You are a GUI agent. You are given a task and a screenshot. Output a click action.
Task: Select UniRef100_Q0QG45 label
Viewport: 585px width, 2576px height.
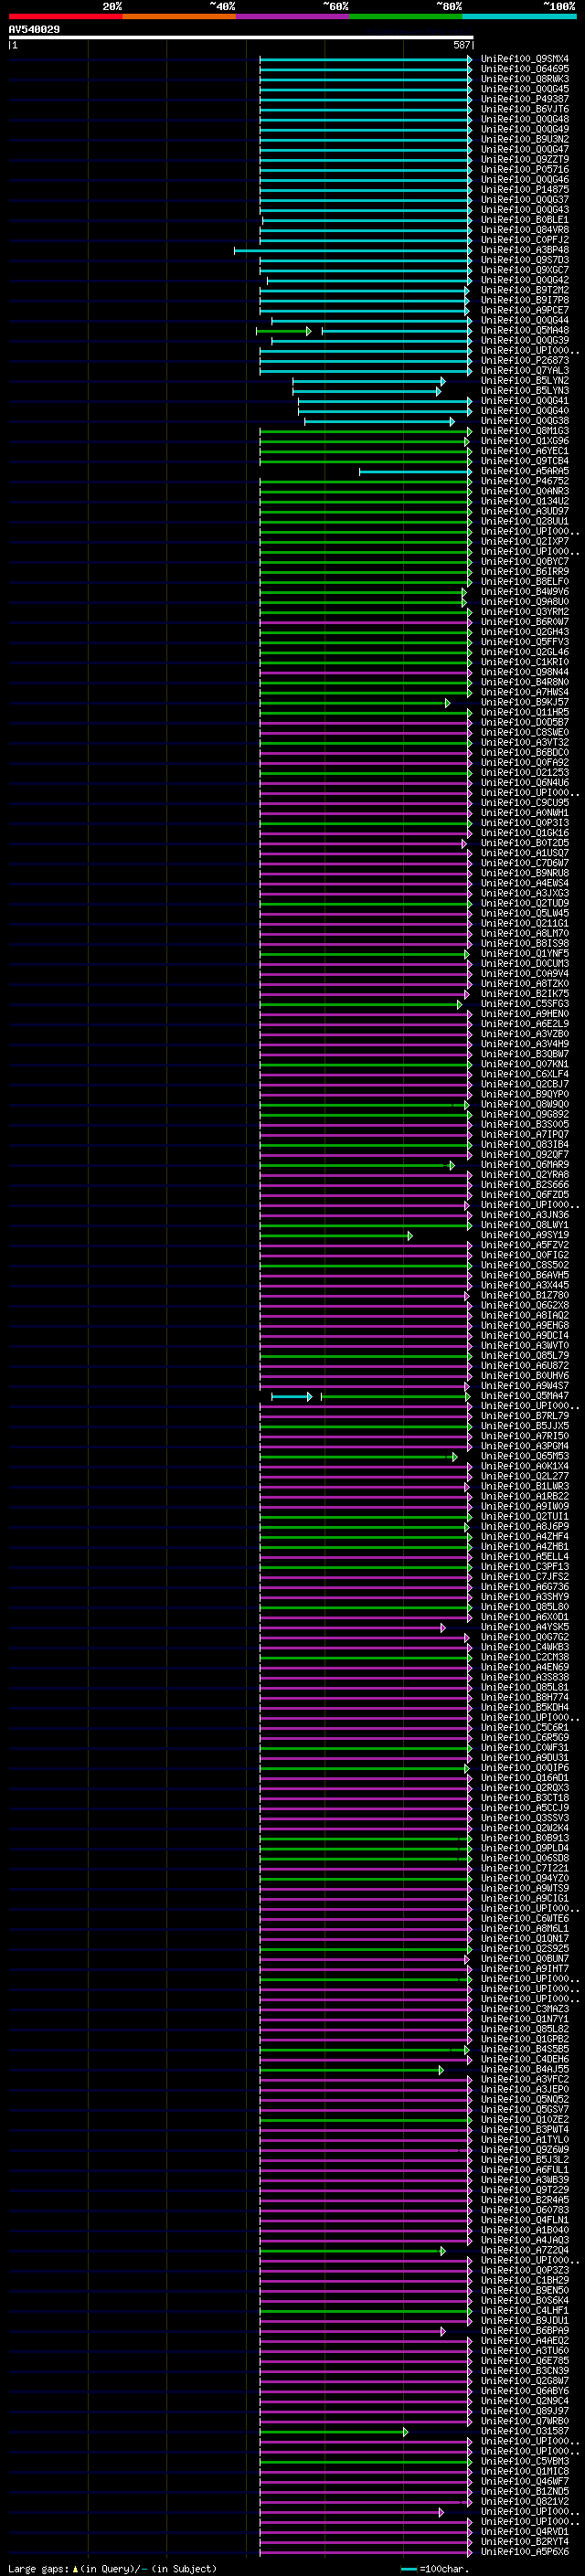pos(525,89)
